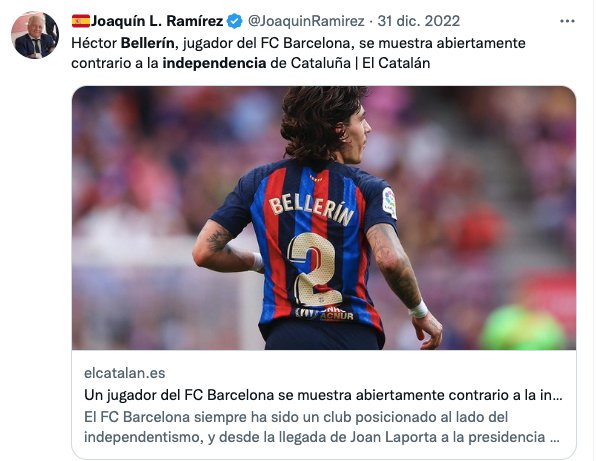Click the player's head in the photo
Viewport: 597px width, 461px height.
click(x=324, y=124)
